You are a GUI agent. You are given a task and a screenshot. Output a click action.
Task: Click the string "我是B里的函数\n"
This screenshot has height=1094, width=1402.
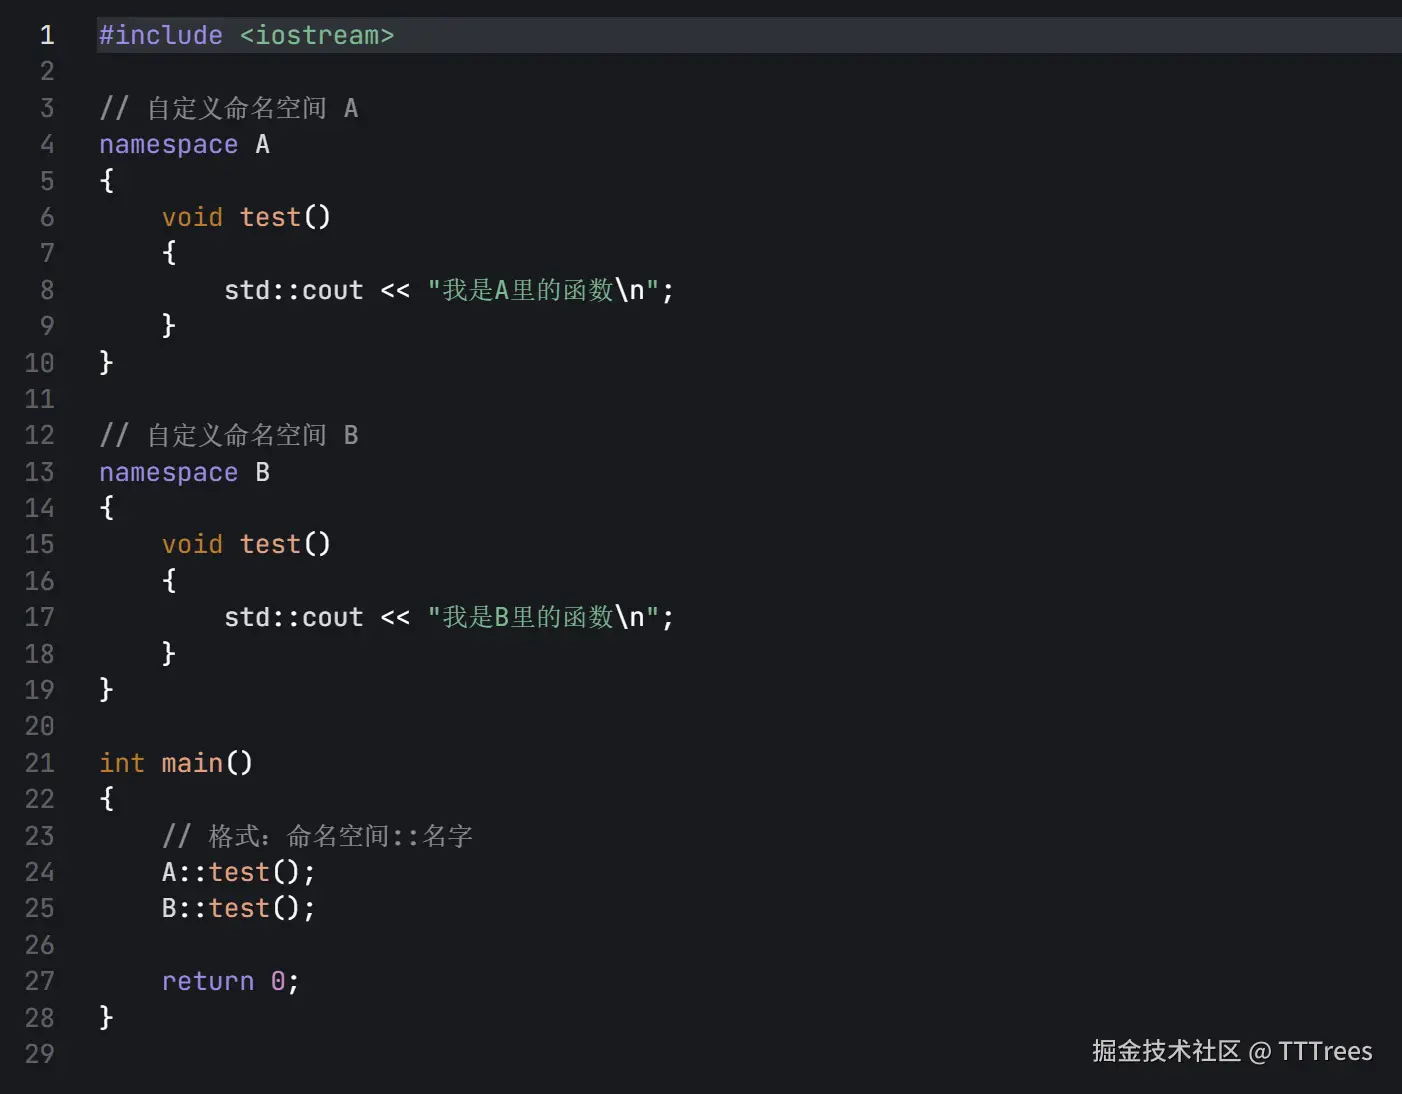[x=543, y=618]
